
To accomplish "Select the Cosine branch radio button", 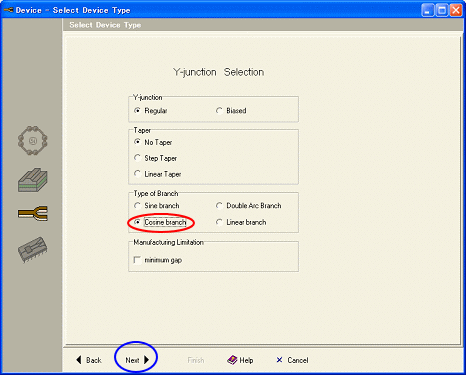I will pyautogui.click(x=137, y=222).
